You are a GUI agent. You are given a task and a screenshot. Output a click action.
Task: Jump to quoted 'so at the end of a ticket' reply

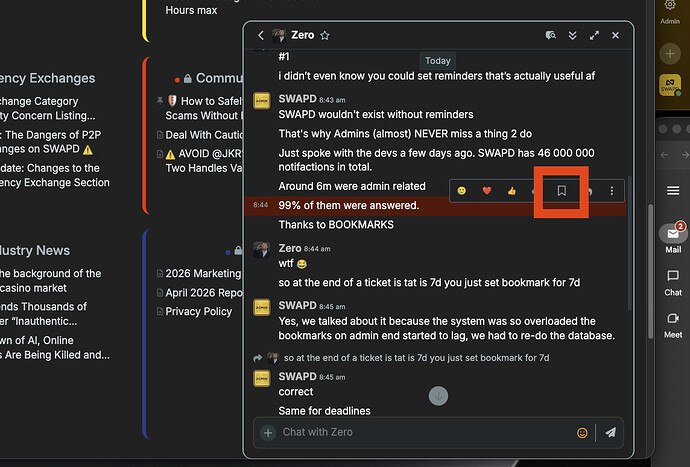tap(416, 358)
